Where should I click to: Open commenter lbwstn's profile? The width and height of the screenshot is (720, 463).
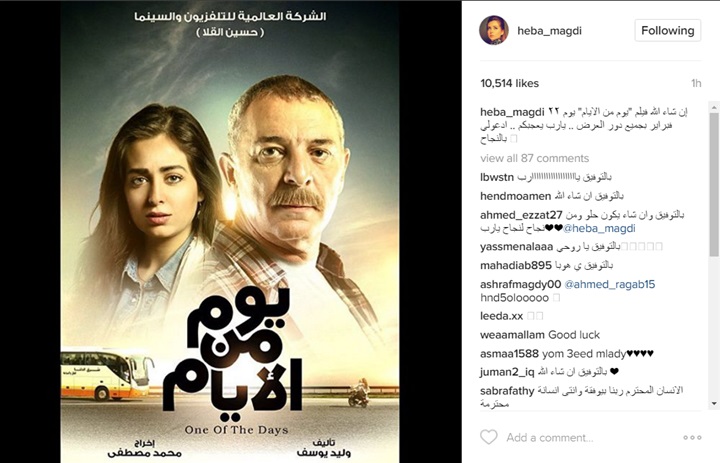[497, 177]
